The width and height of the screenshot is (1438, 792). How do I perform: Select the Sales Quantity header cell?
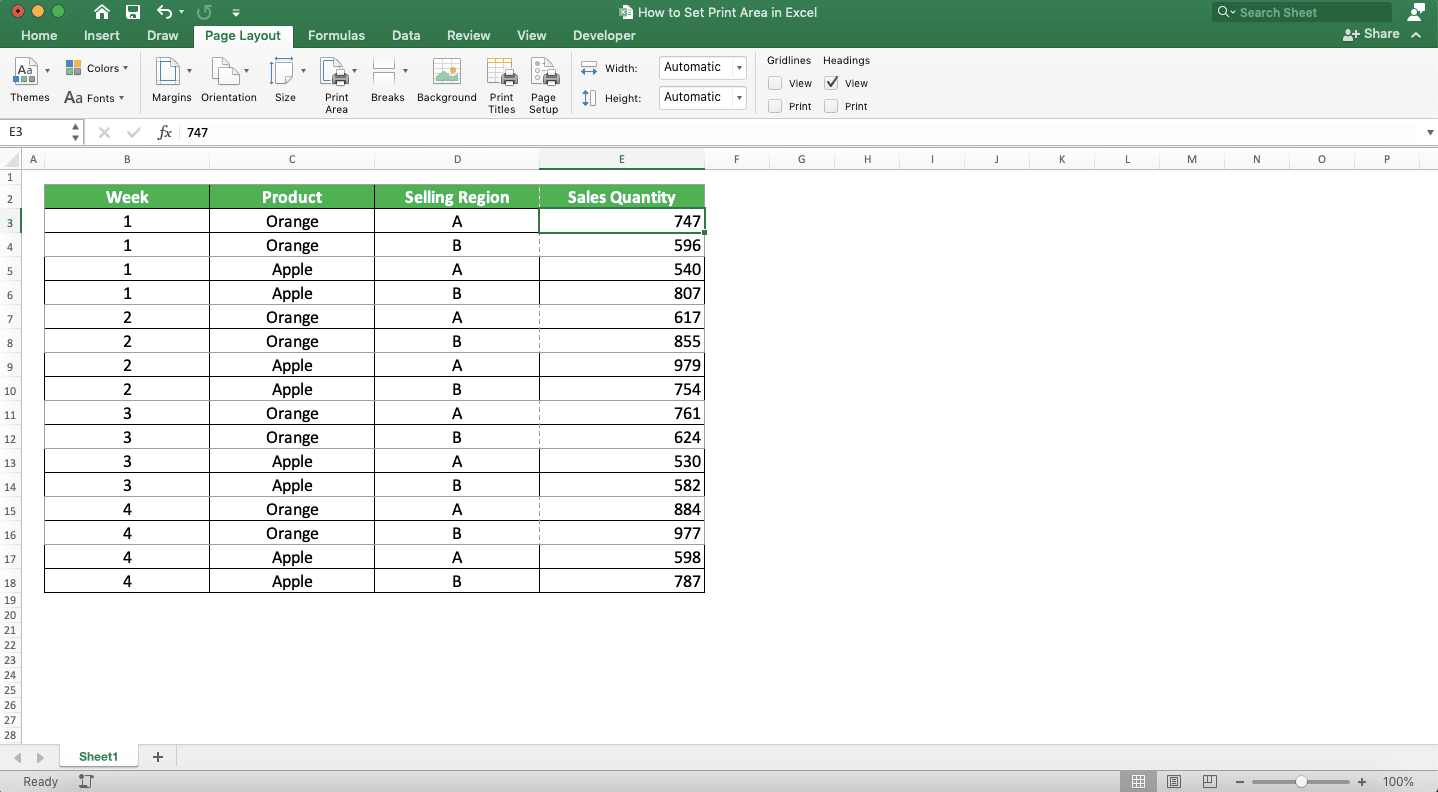621,197
